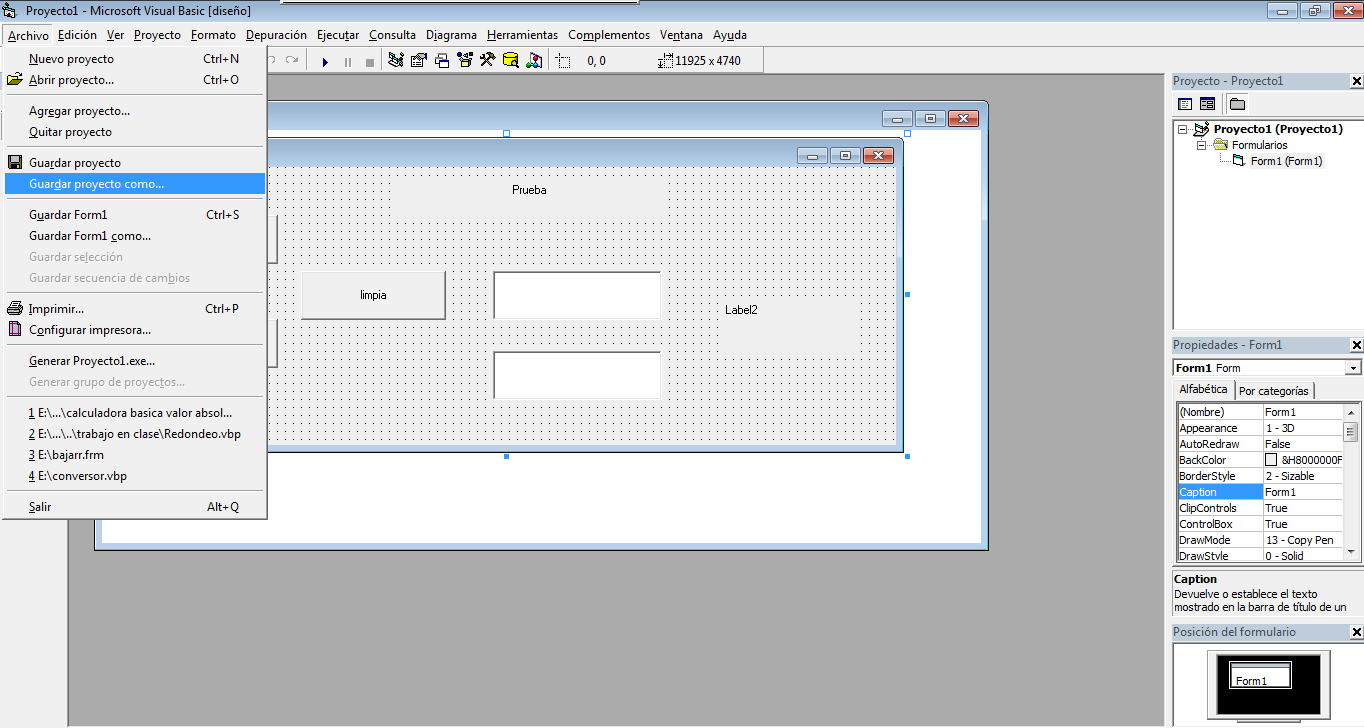
Task: Select 'Salir' to exit Visual Basic
Action: (135, 507)
